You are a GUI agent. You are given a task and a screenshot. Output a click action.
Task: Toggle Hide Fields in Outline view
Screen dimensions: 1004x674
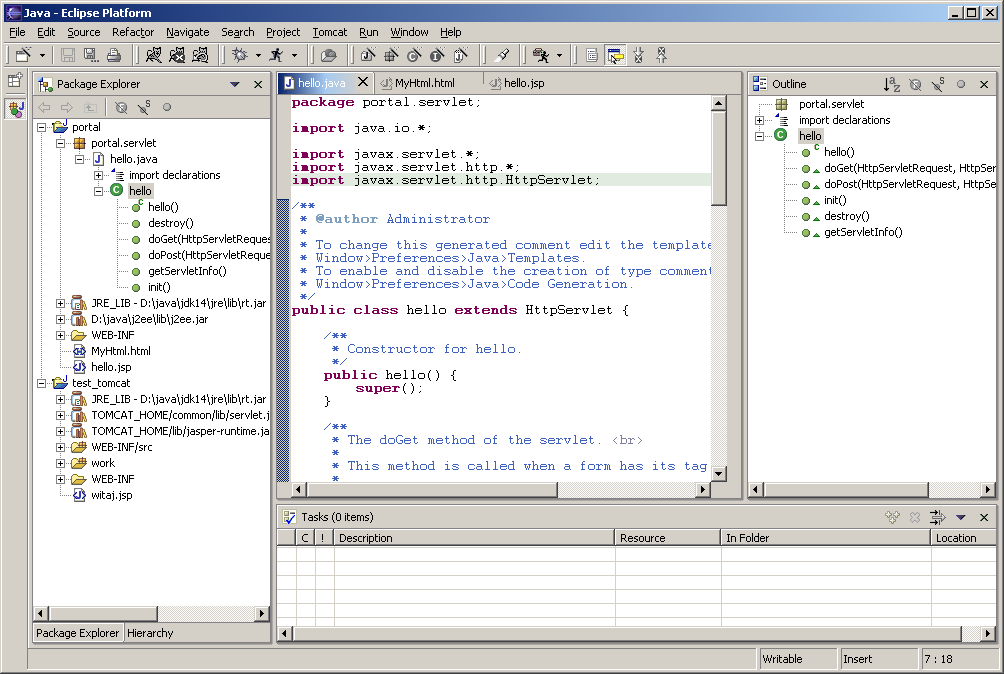(x=916, y=84)
